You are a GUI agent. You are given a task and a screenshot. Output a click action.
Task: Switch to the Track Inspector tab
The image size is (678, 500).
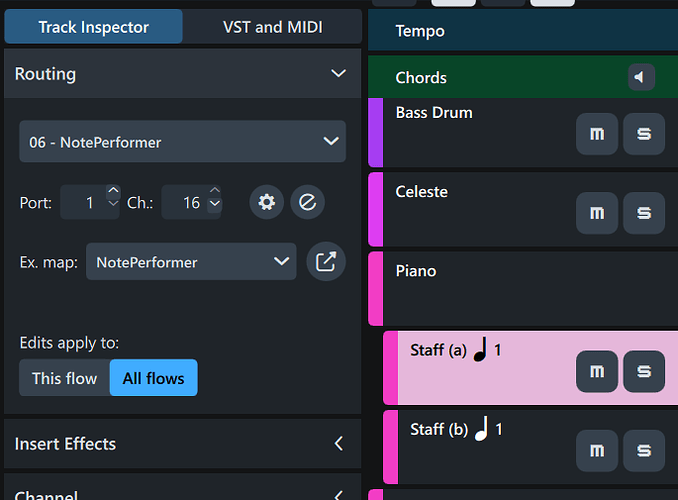(94, 27)
